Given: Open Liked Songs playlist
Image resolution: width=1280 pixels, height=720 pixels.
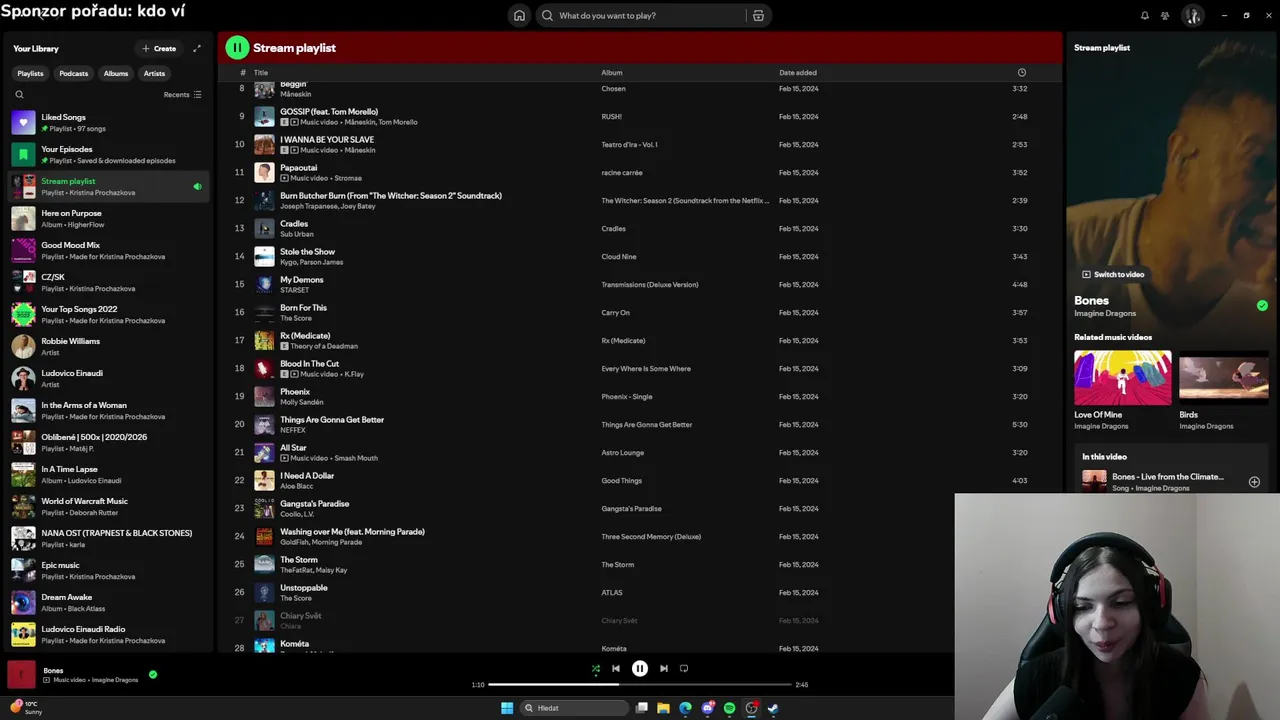Looking at the screenshot, I should point(108,122).
